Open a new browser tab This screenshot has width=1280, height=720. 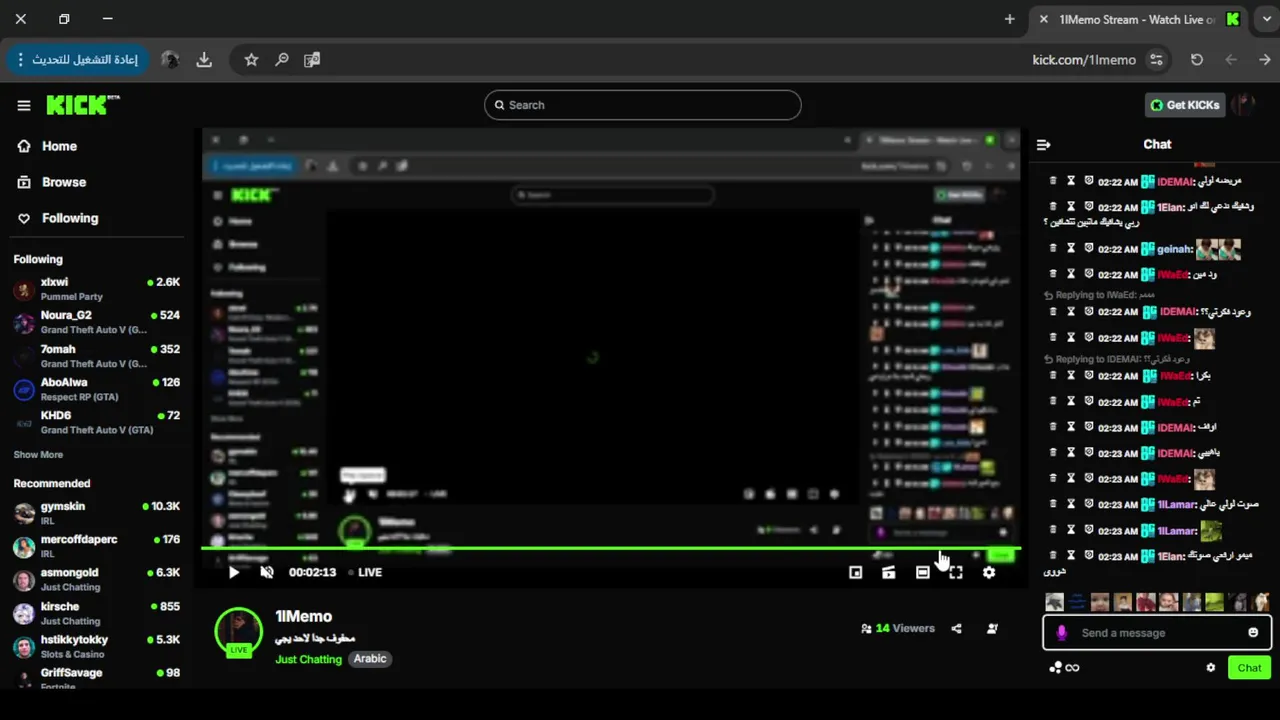tap(1010, 19)
